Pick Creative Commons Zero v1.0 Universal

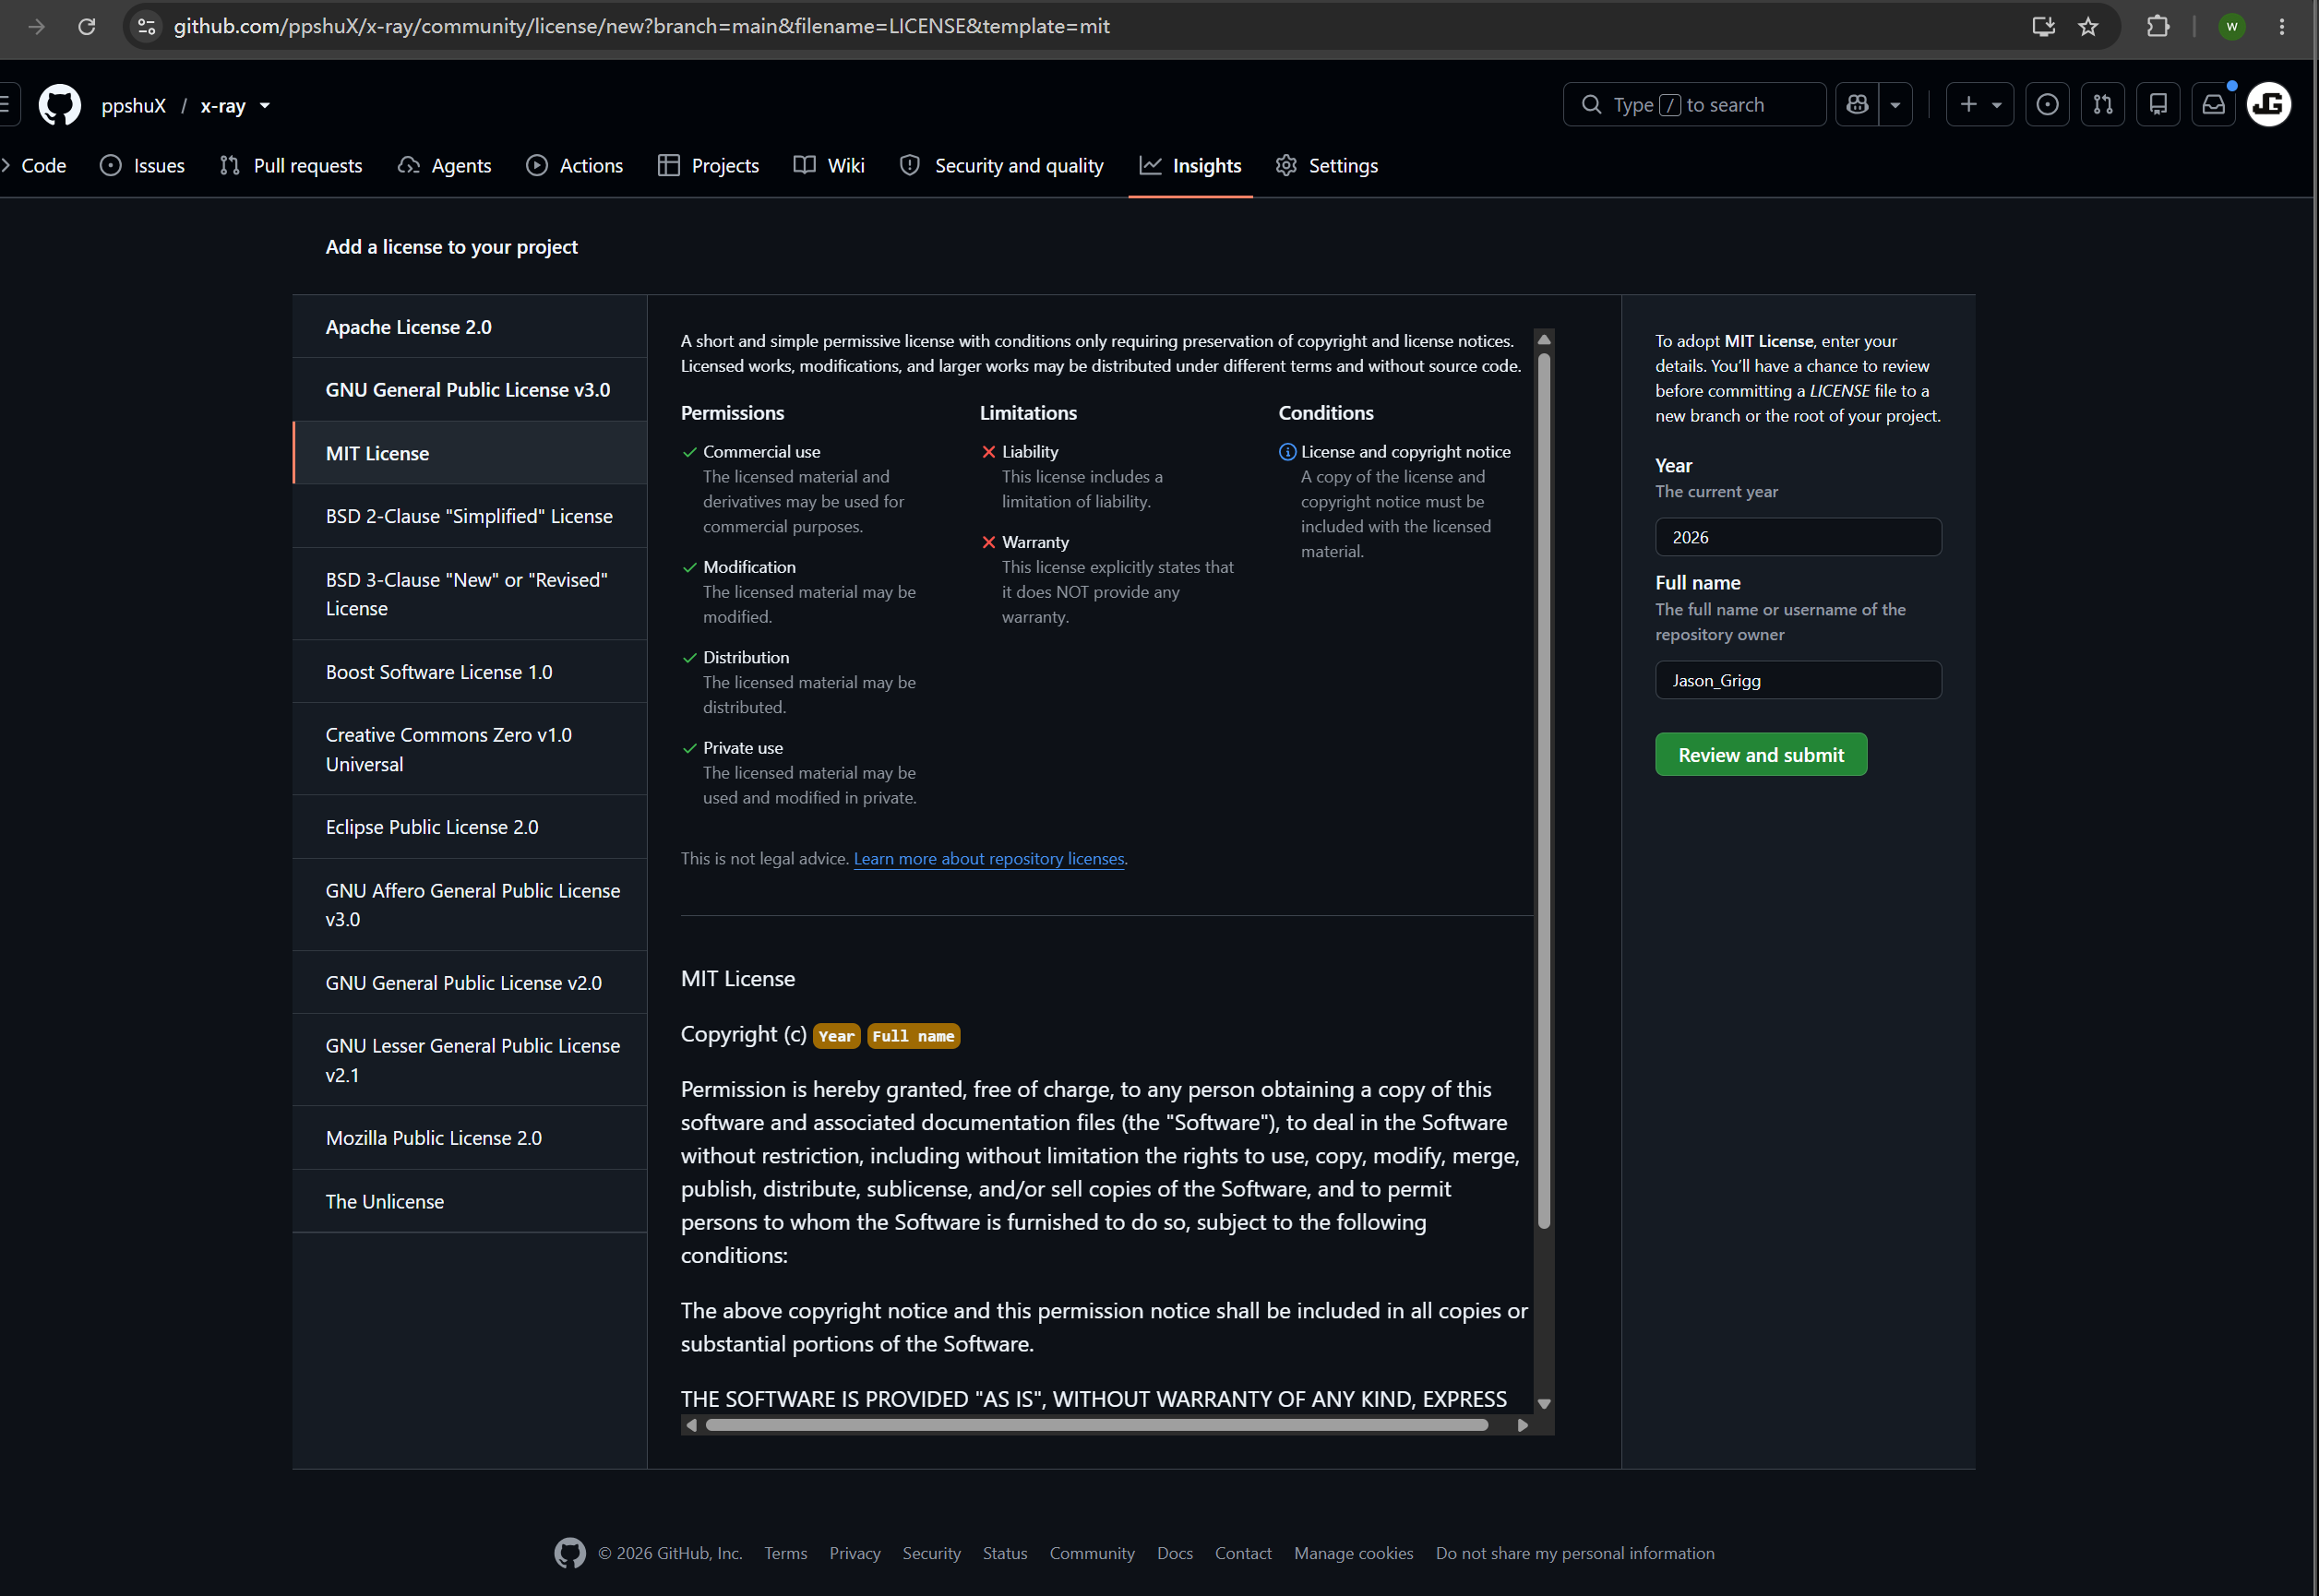coord(470,749)
